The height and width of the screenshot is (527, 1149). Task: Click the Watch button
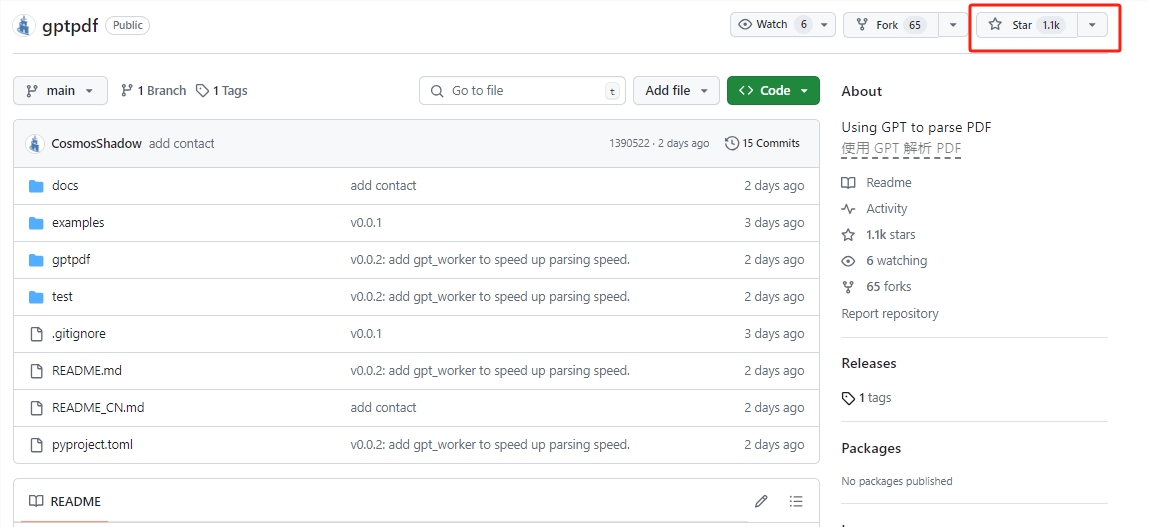[x=772, y=25]
